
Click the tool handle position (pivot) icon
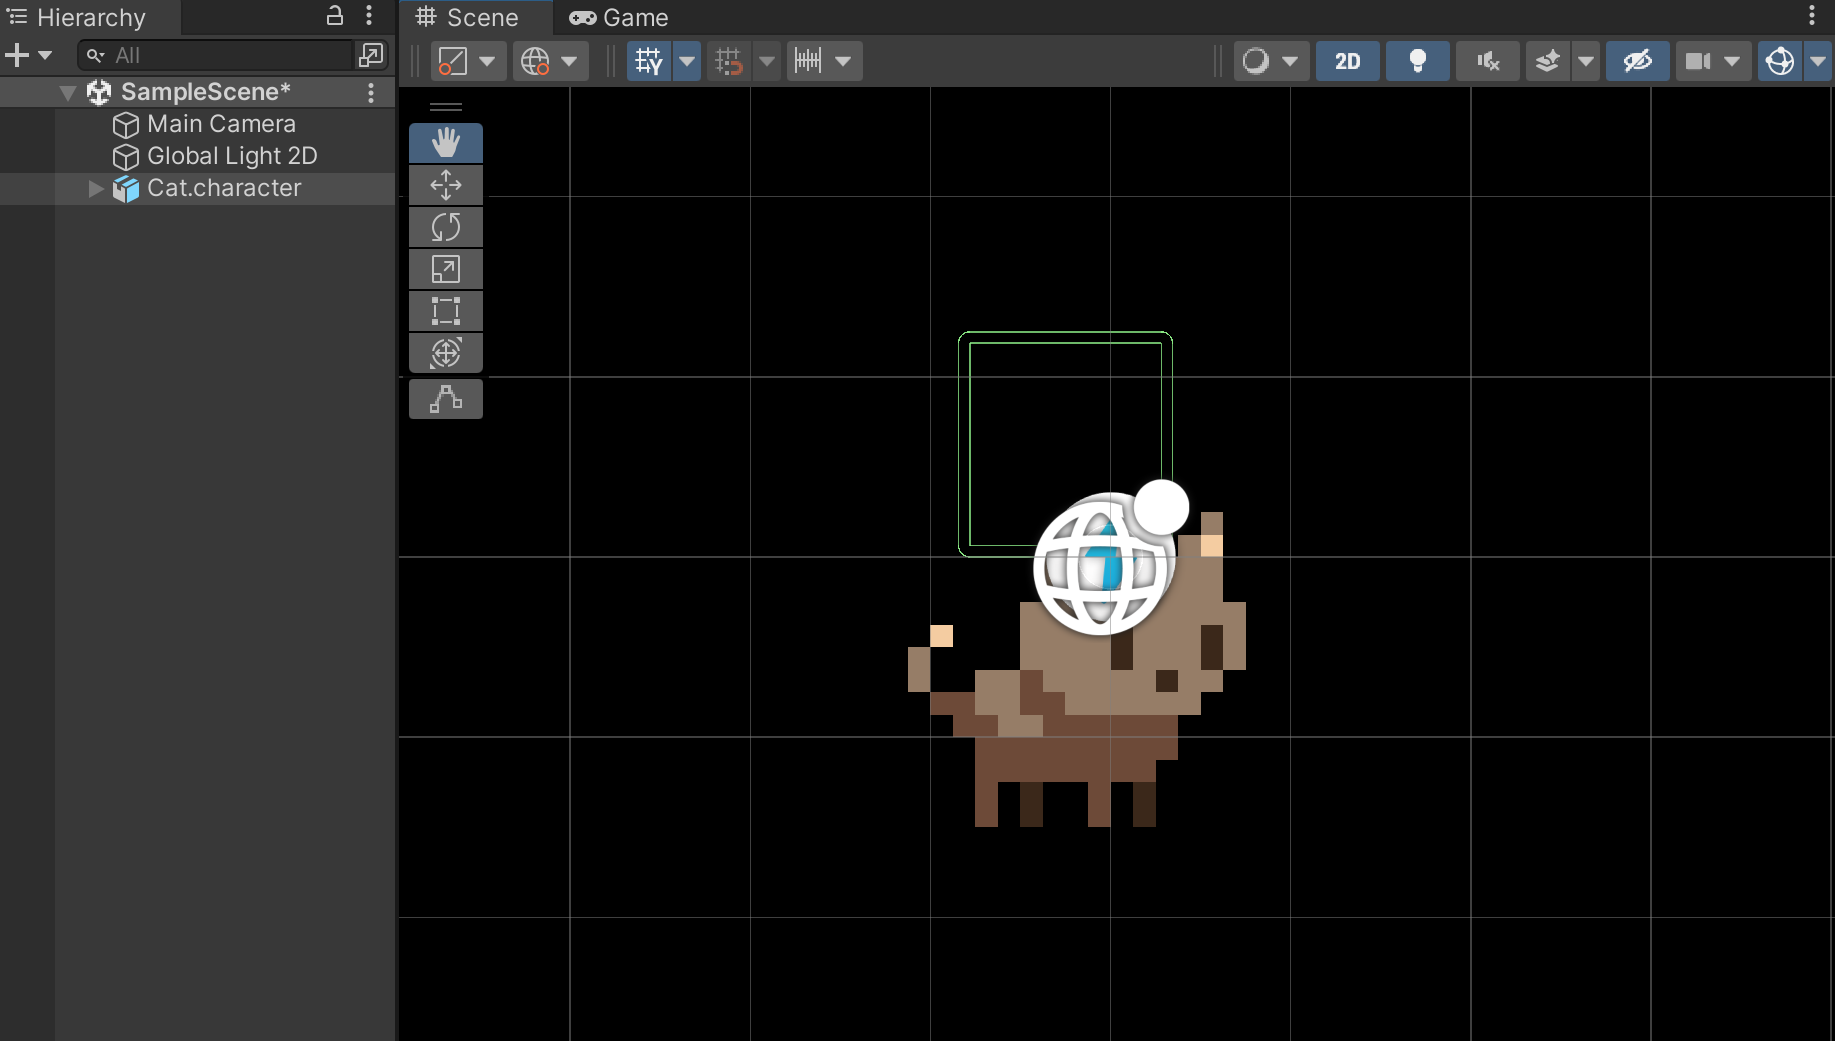(453, 61)
